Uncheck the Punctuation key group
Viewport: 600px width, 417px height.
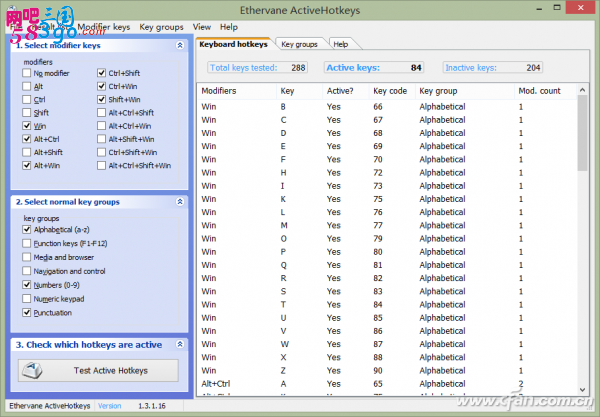tap(26, 313)
